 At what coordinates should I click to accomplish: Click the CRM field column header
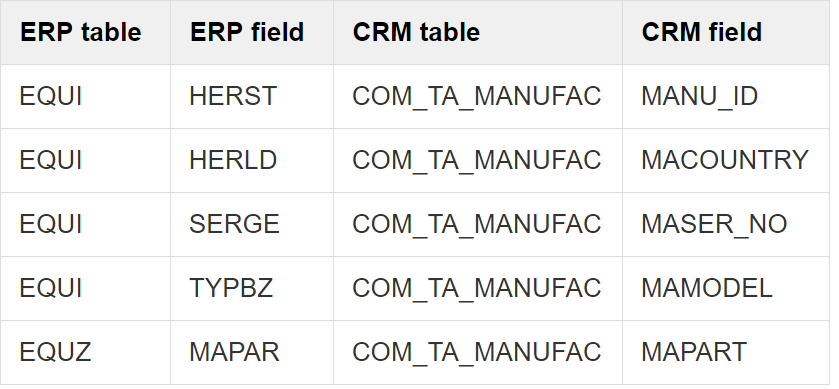coord(726,33)
